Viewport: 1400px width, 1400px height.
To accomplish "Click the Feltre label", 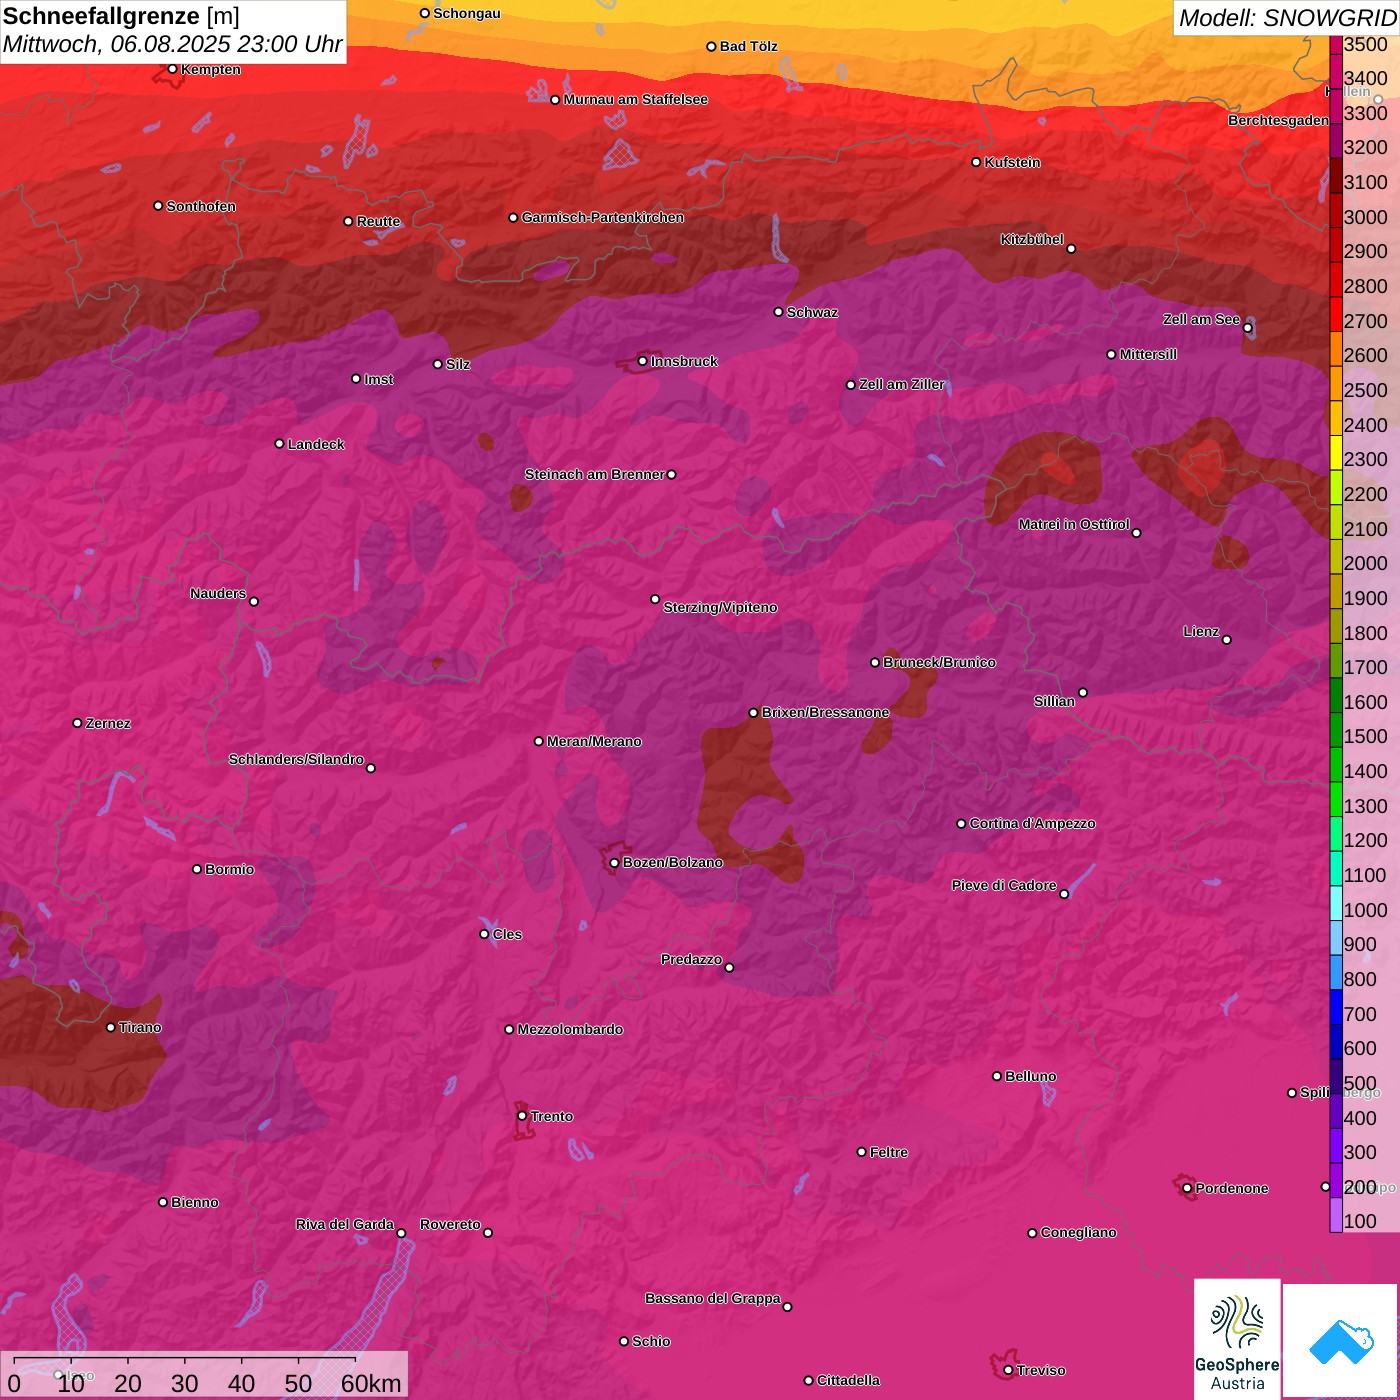I will 889,1152.
